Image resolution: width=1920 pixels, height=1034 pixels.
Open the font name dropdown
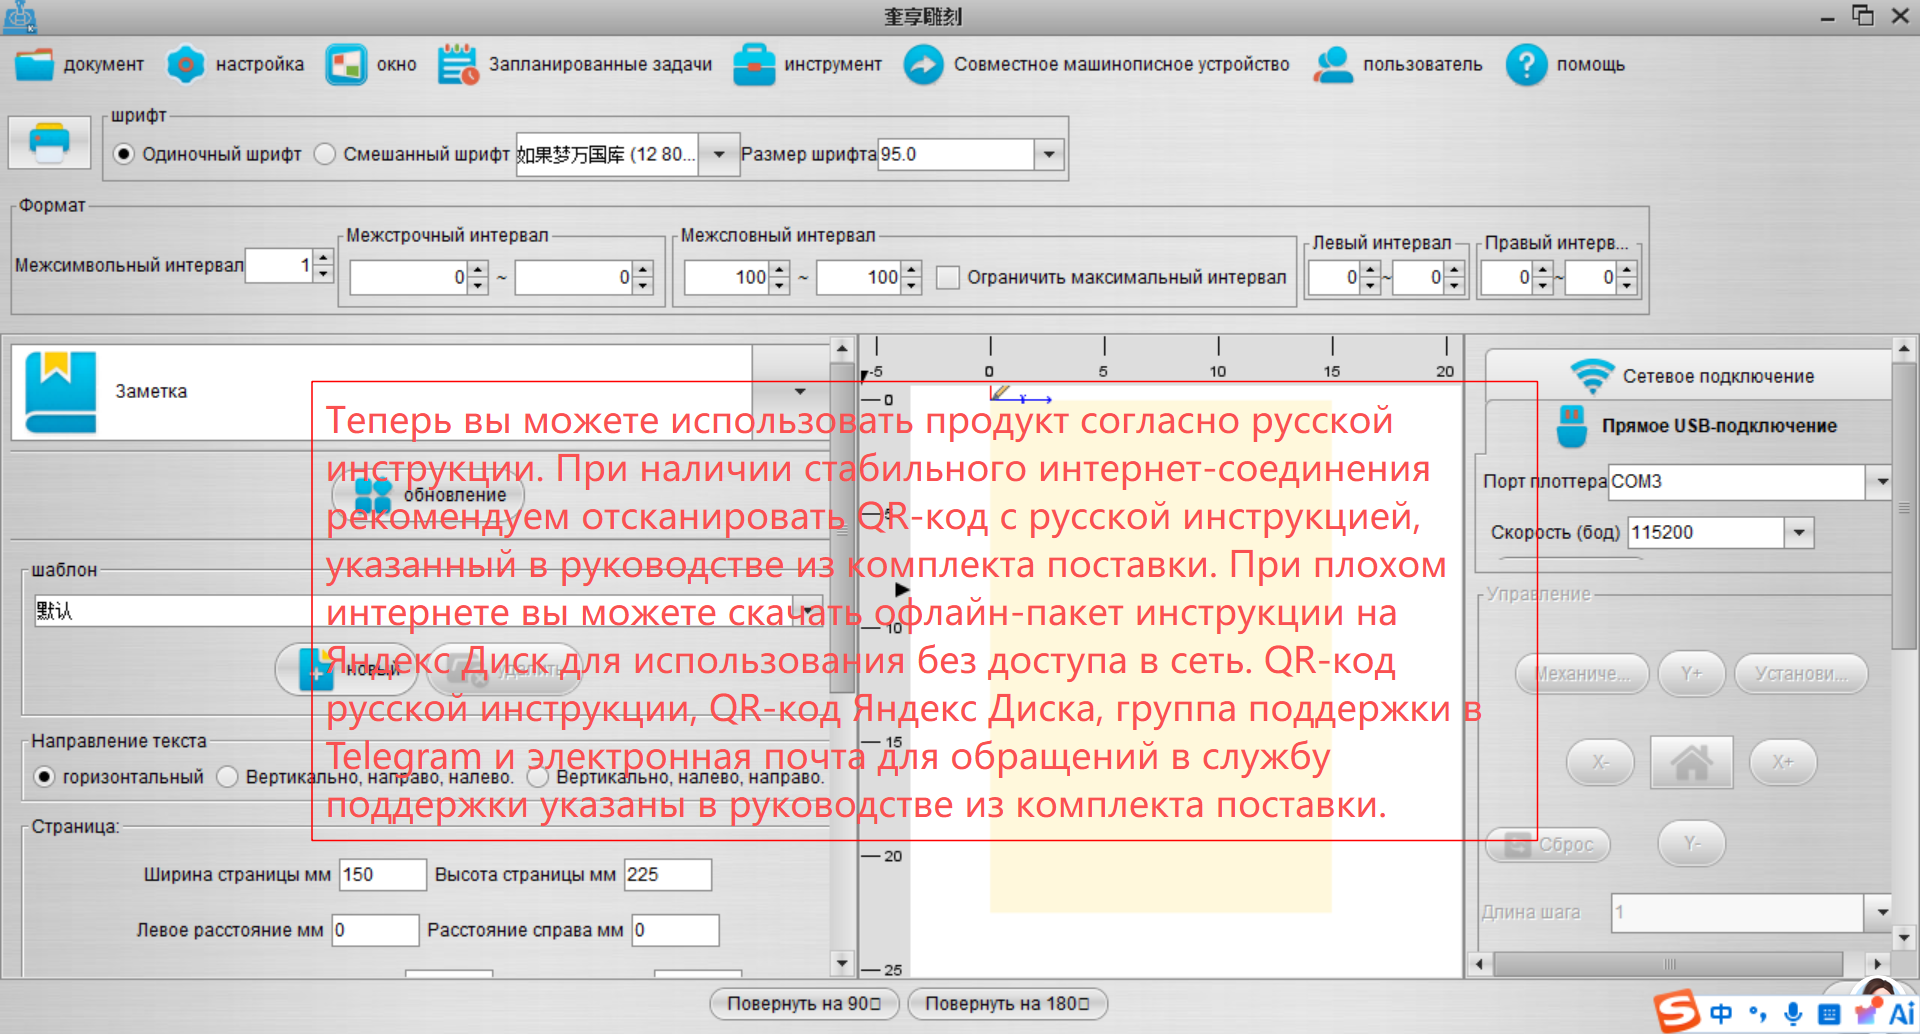(x=719, y=154)
